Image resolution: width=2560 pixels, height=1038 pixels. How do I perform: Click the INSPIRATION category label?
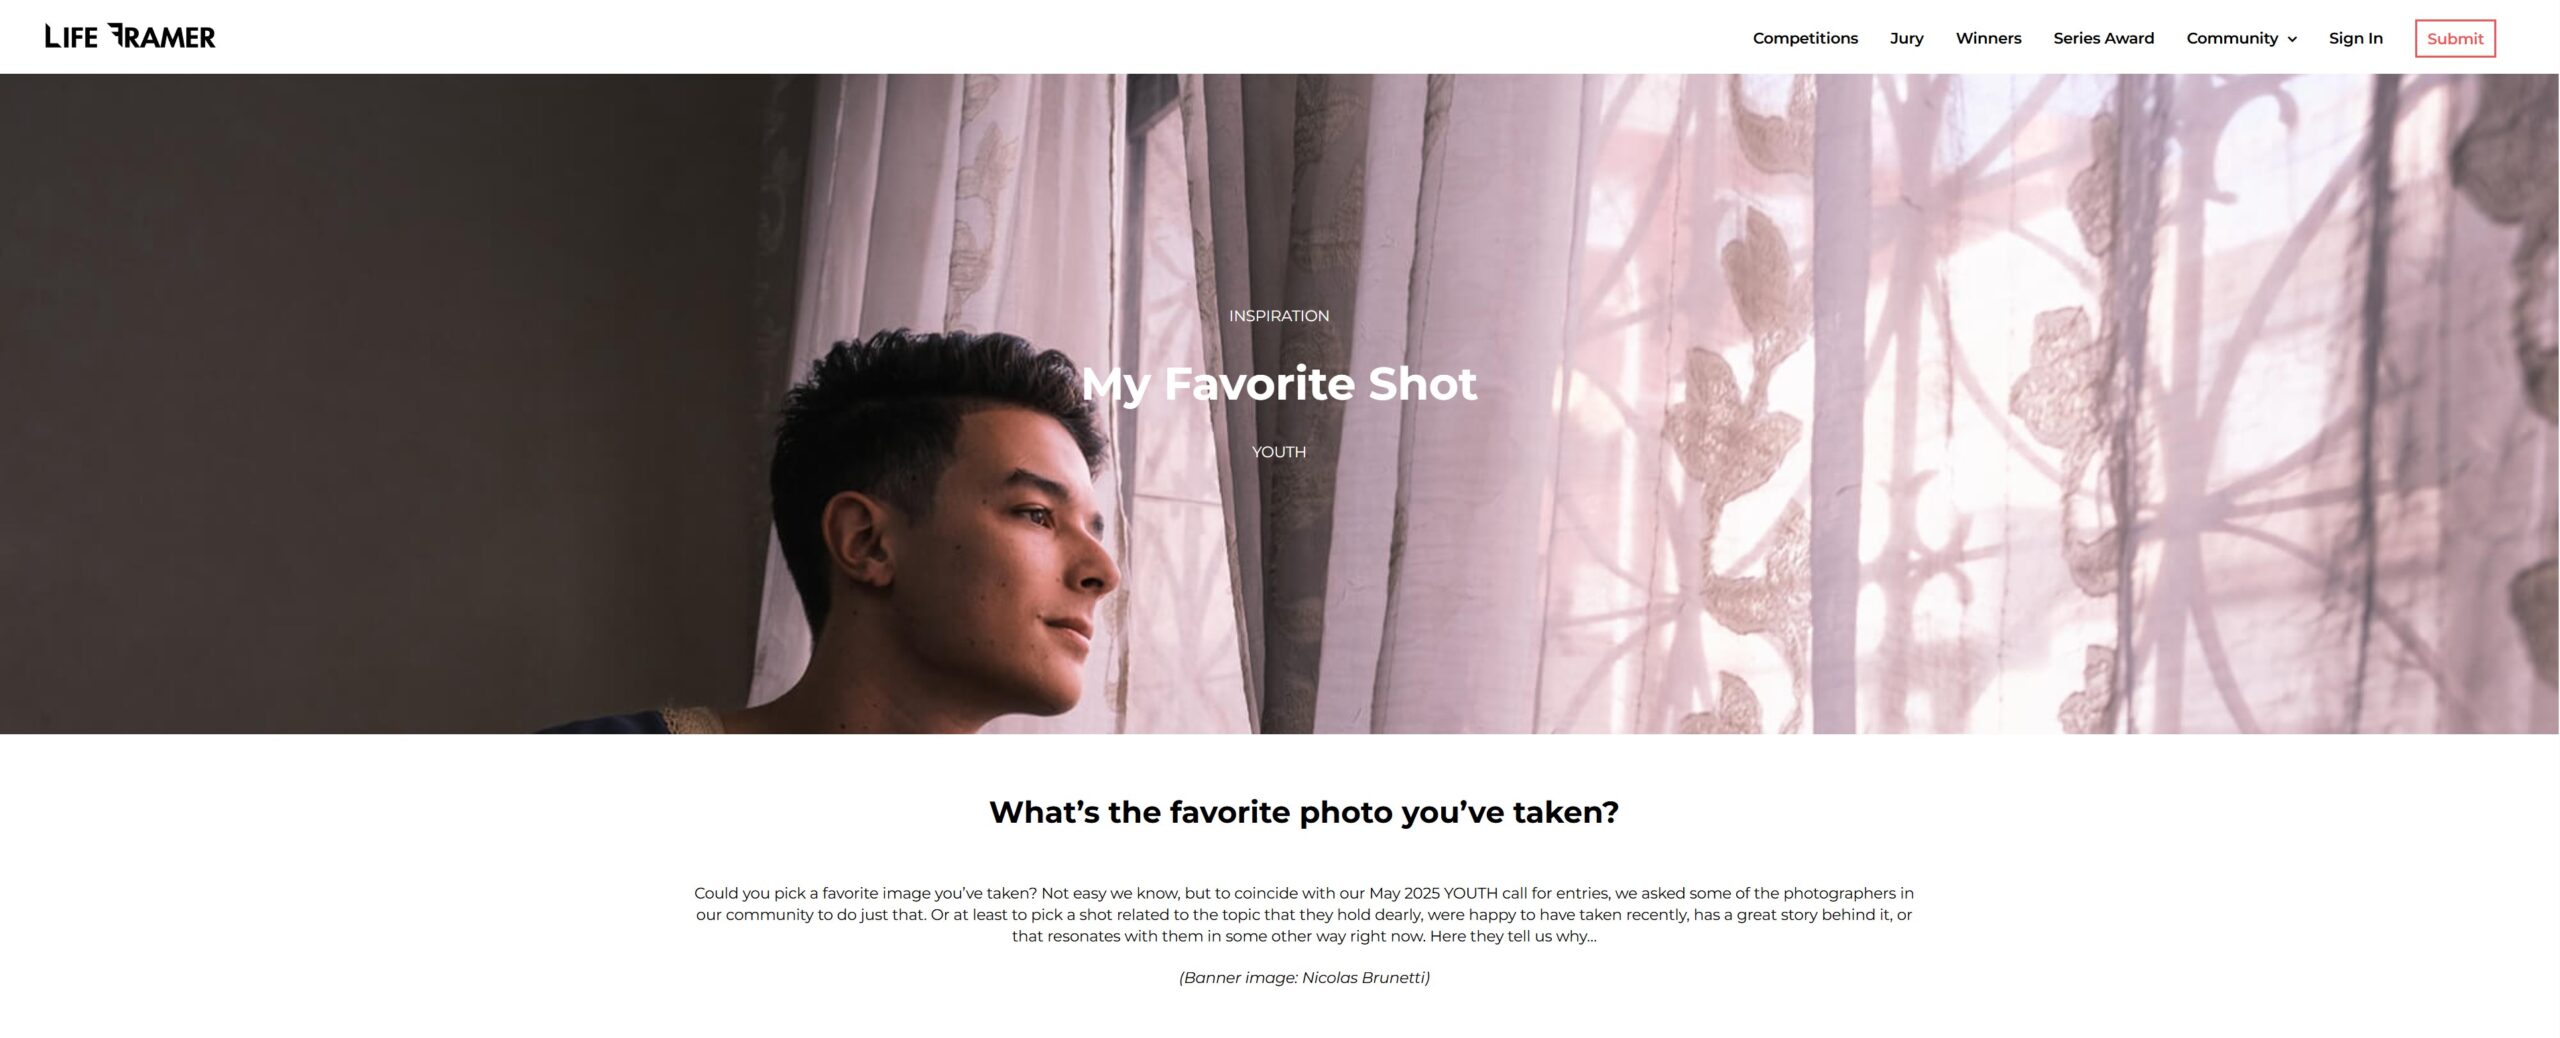coord(1279,315)
